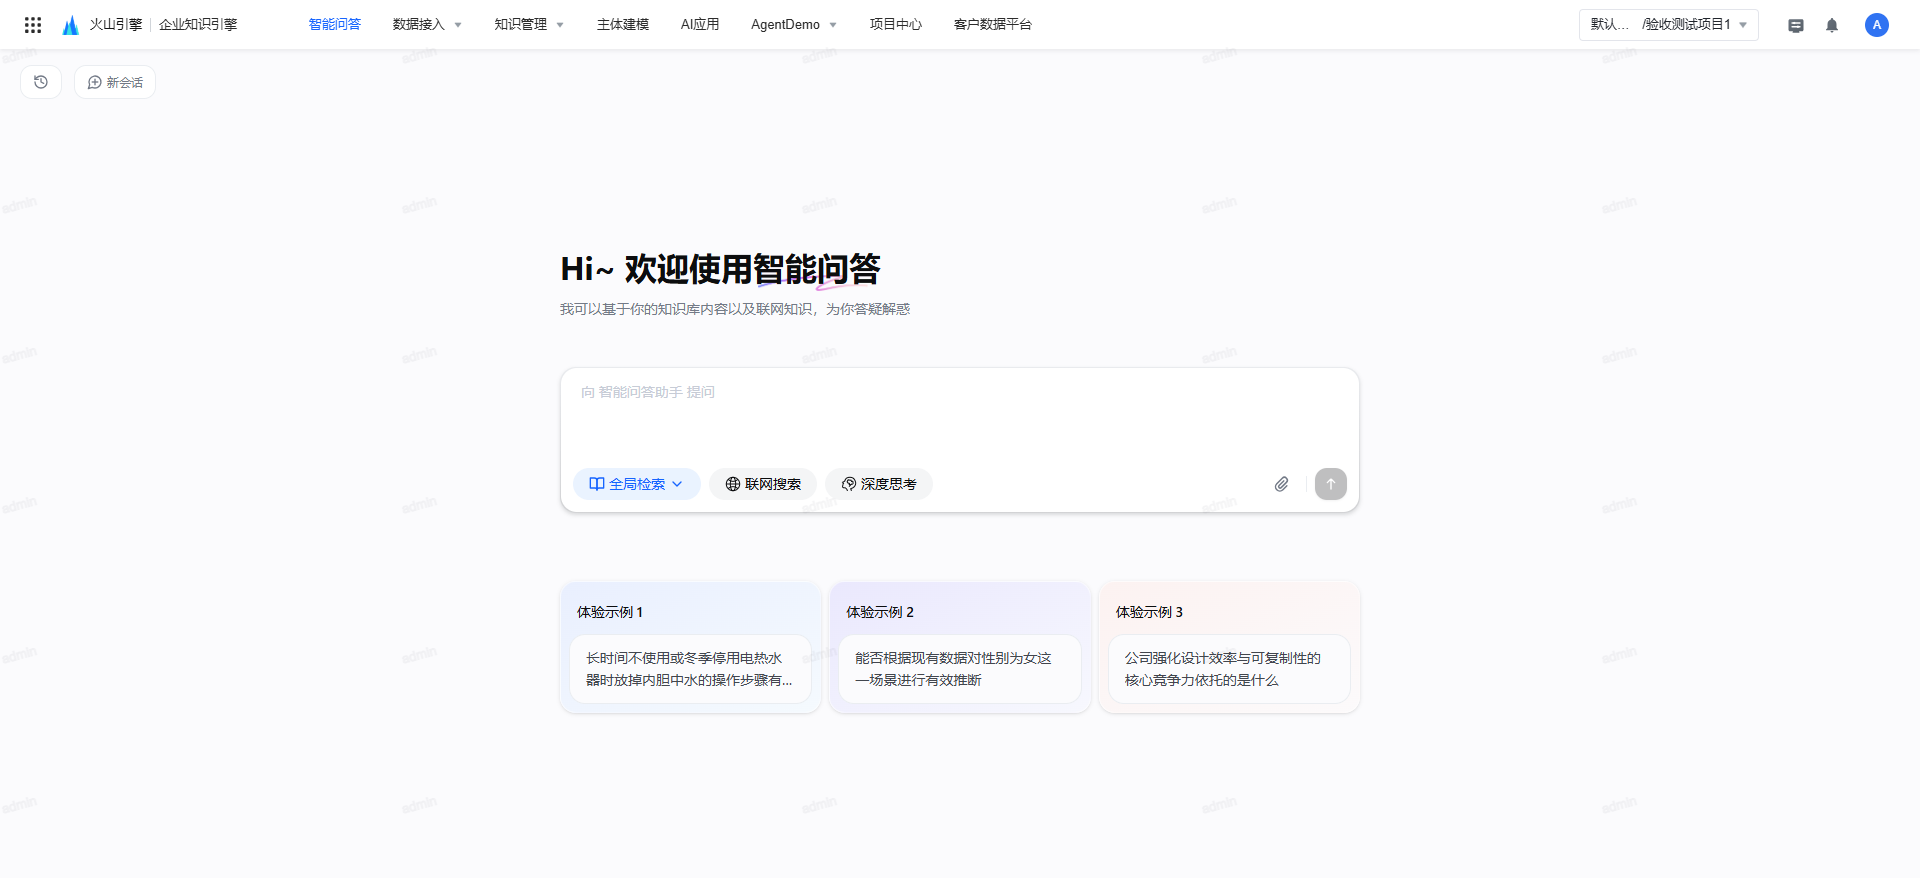The image size is (1920, 878).
Task: Navigate to 客户数据平台
Action: (x=993, y=24)
